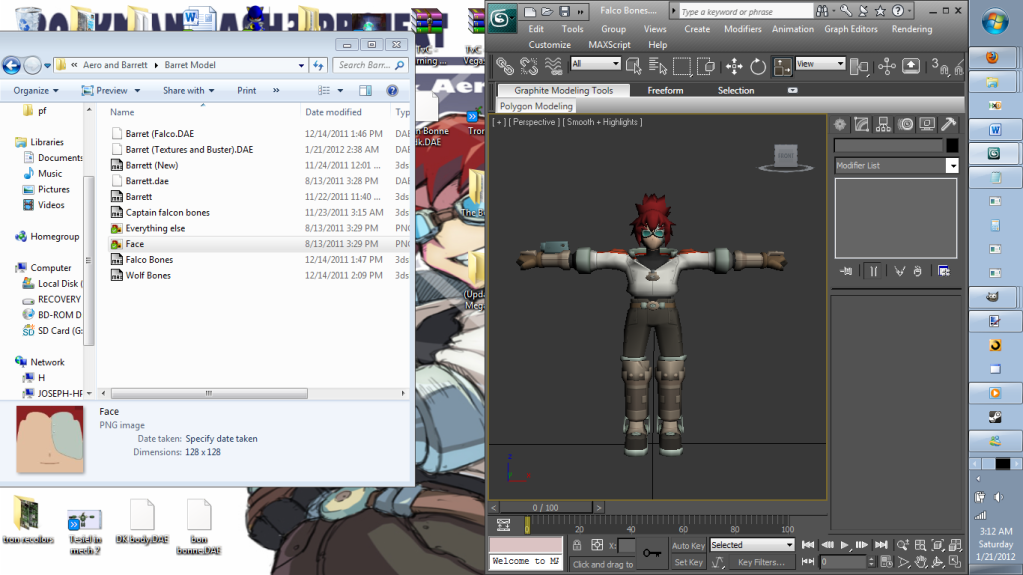
Task: Select the Select and Link tool
Action: tap(504, 66)
